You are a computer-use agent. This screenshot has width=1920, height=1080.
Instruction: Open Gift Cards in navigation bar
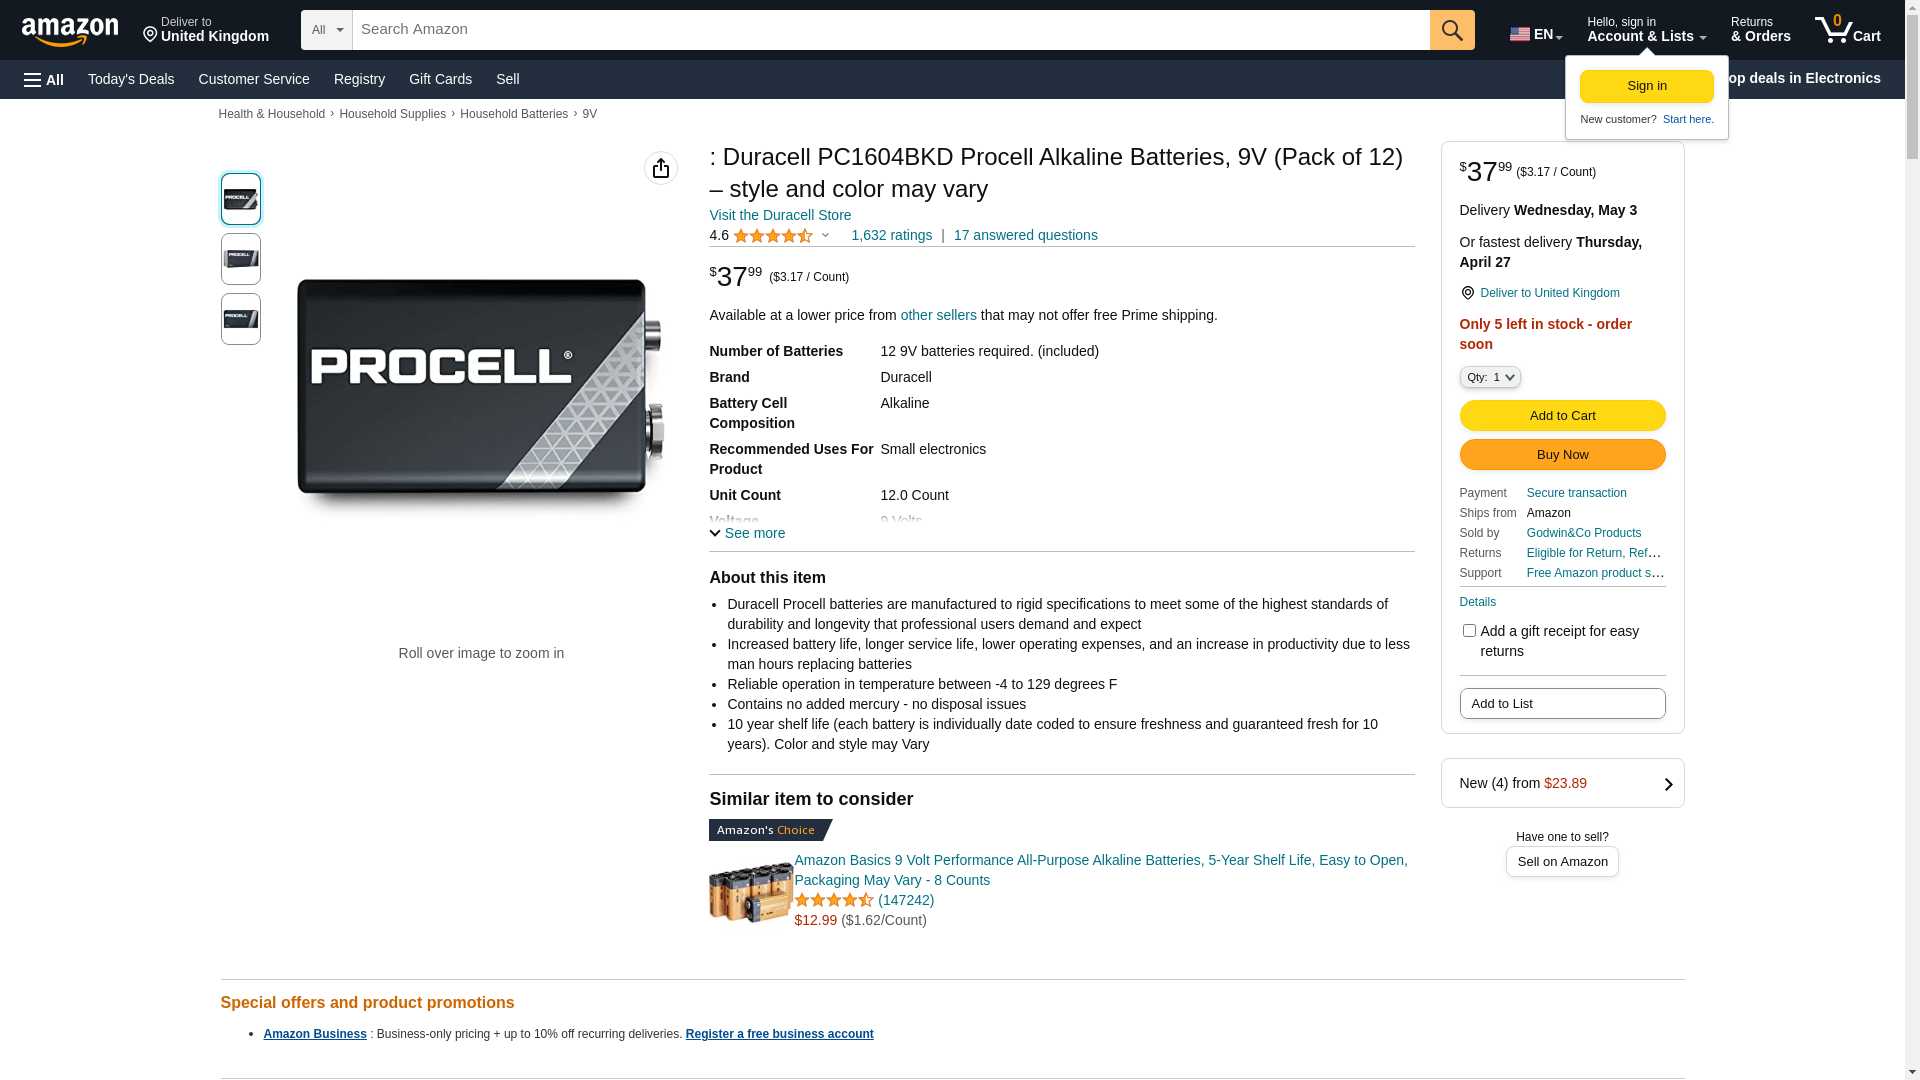tap(440, 79)
